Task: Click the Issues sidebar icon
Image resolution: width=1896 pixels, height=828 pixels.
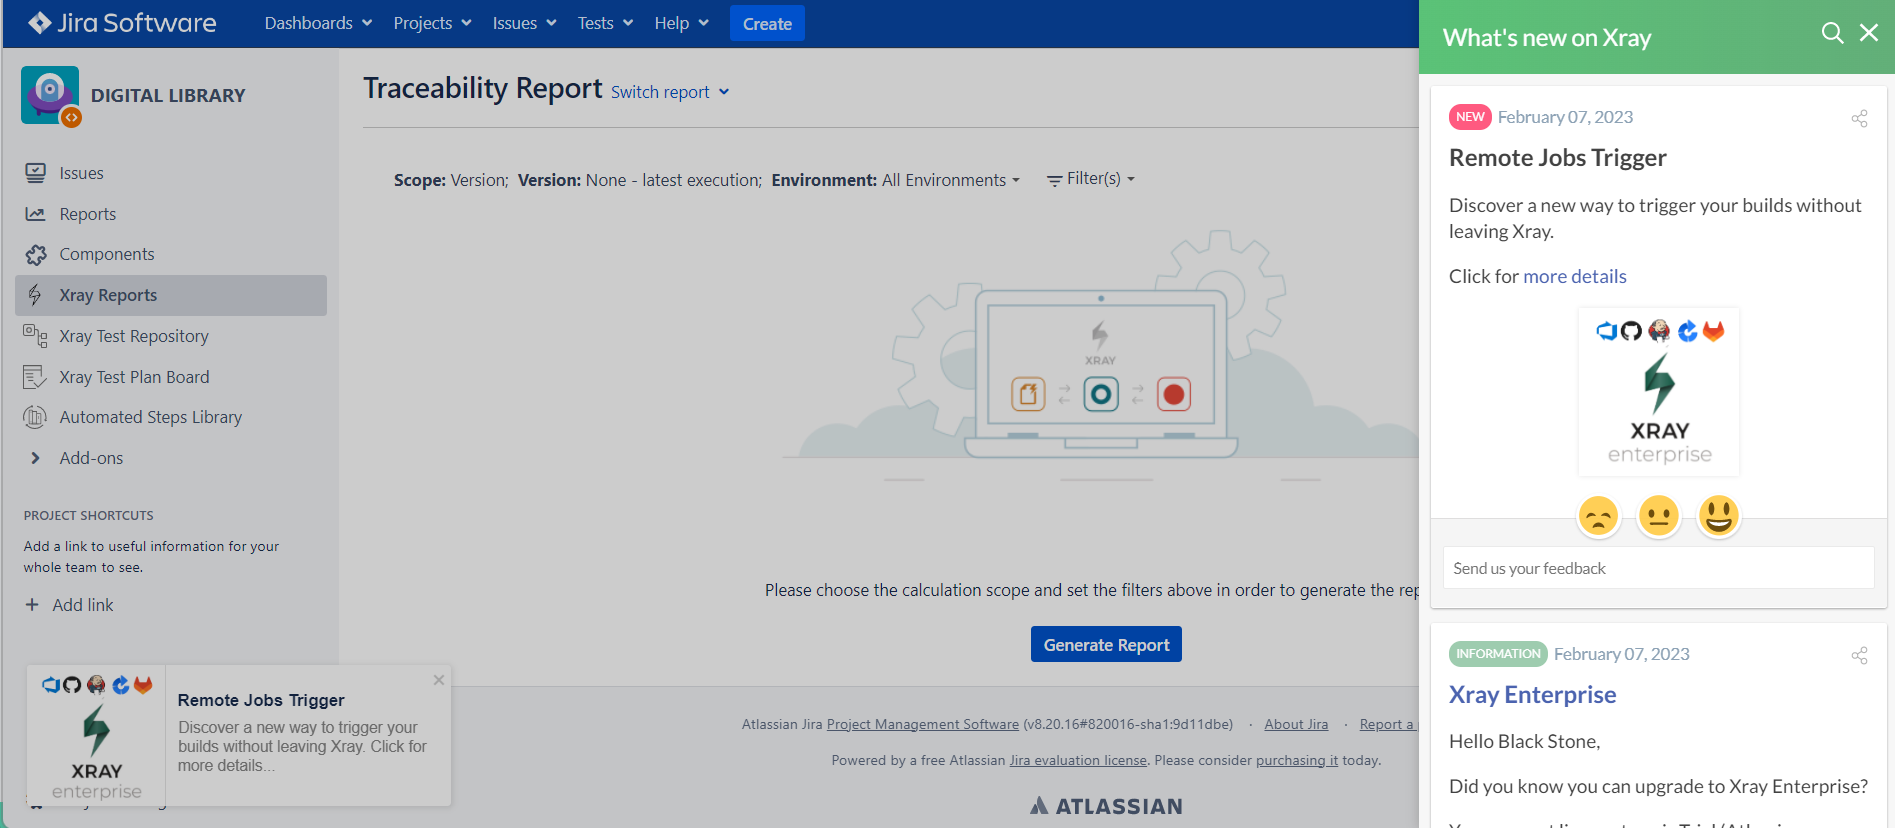Action: point(35,173)
